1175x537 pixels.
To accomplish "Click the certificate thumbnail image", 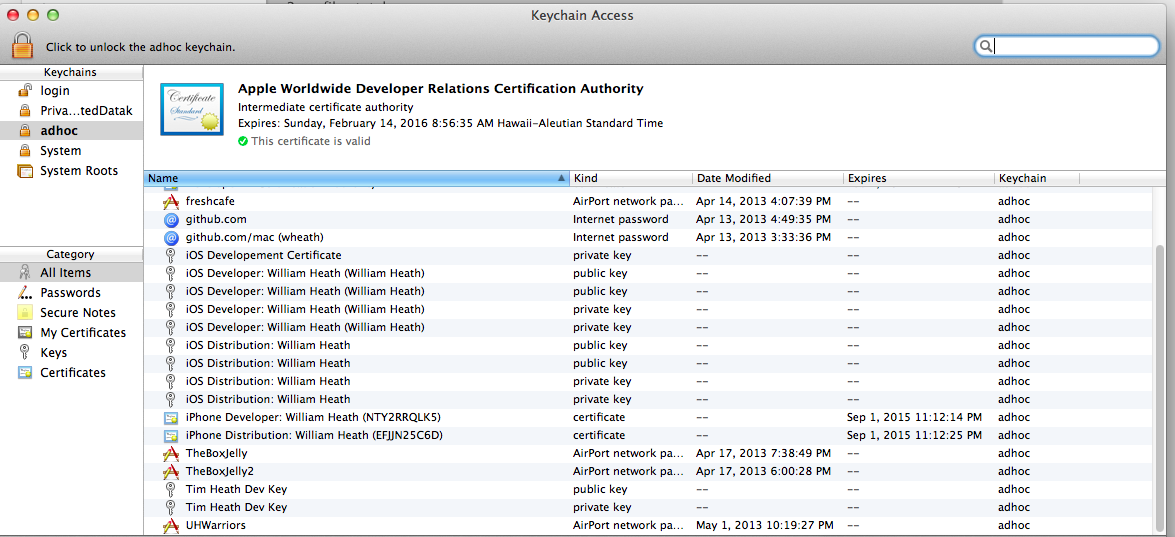I will click(191, 109).
